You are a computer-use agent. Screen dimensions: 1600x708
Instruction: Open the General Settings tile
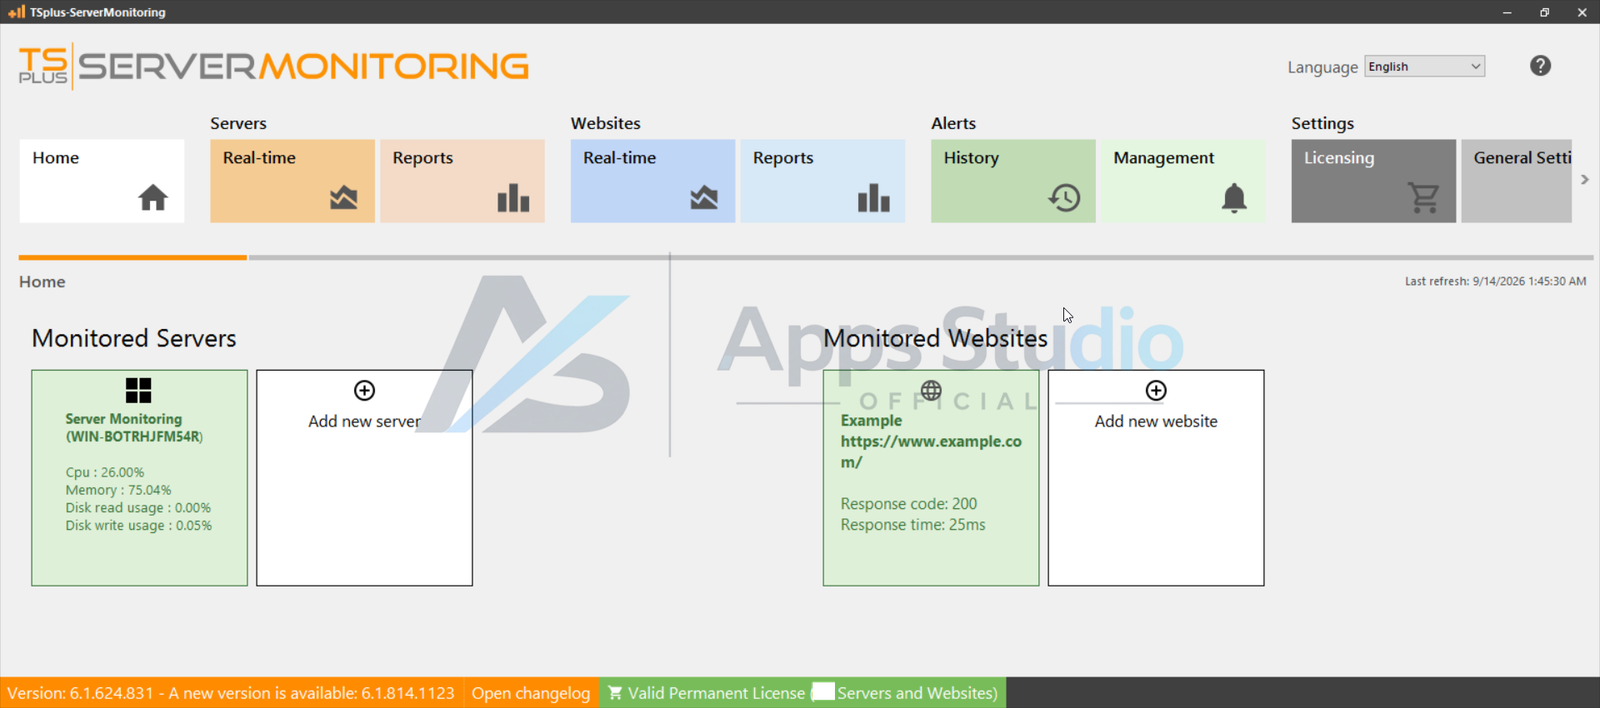click(1517, 181)
